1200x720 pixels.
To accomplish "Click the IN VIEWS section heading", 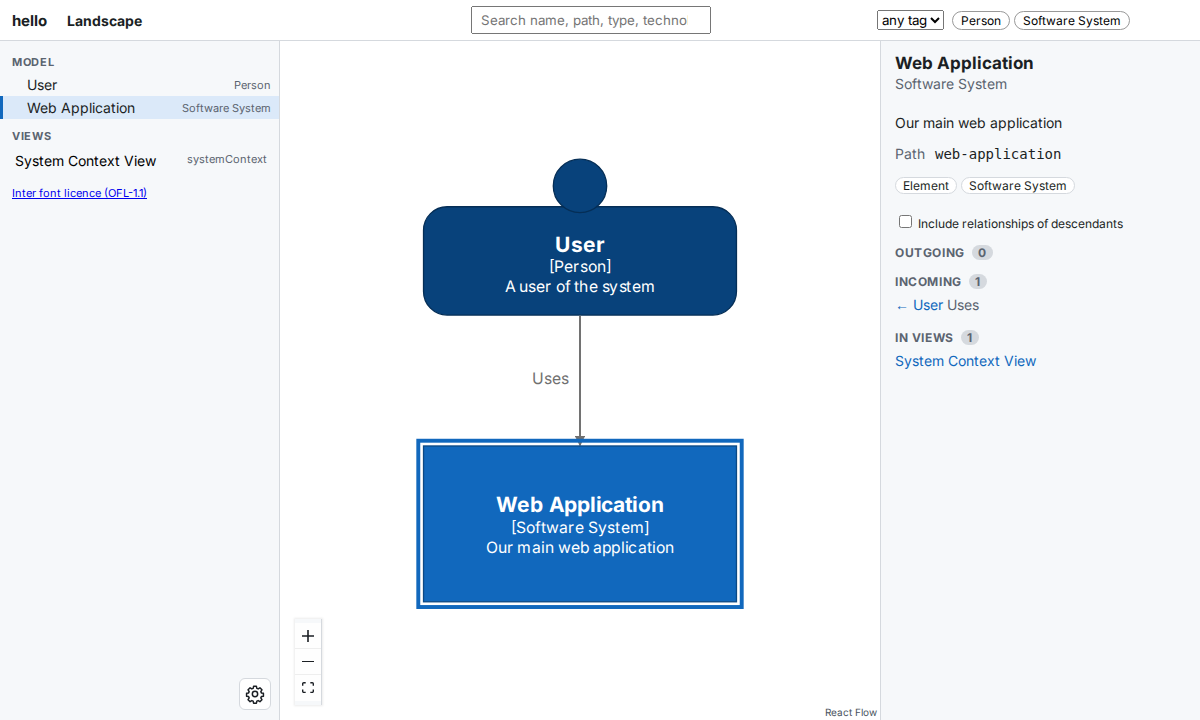I will (924, 338).
